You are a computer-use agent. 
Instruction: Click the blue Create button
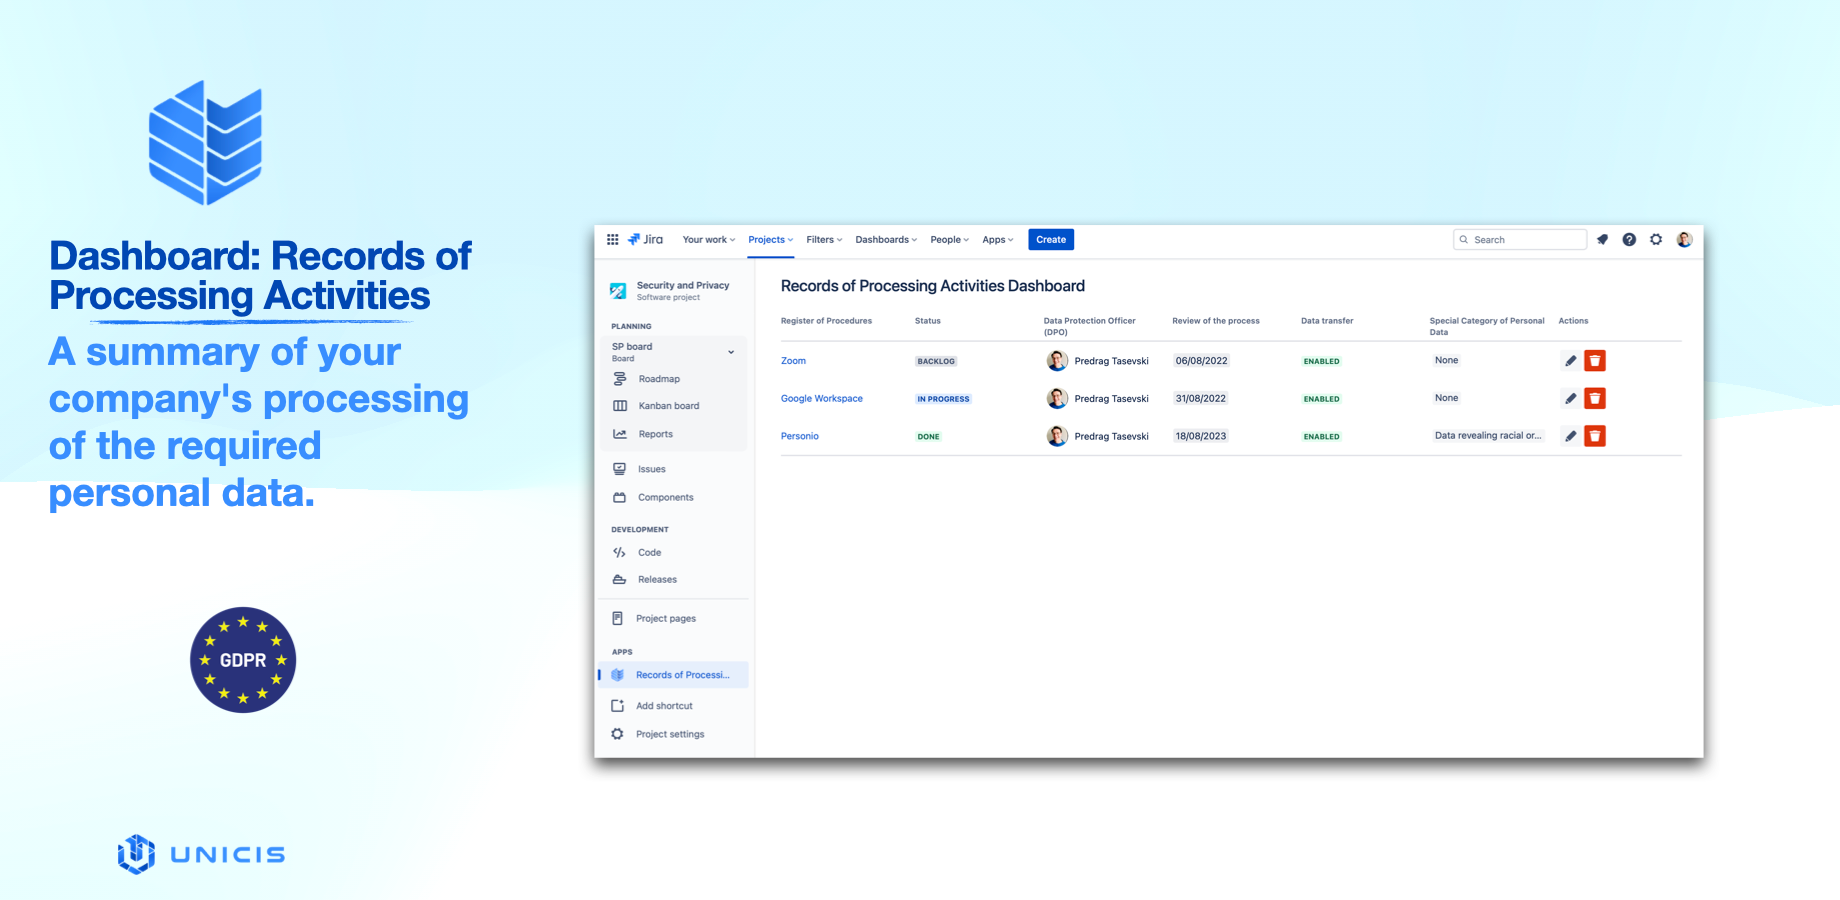point(1051,240)
